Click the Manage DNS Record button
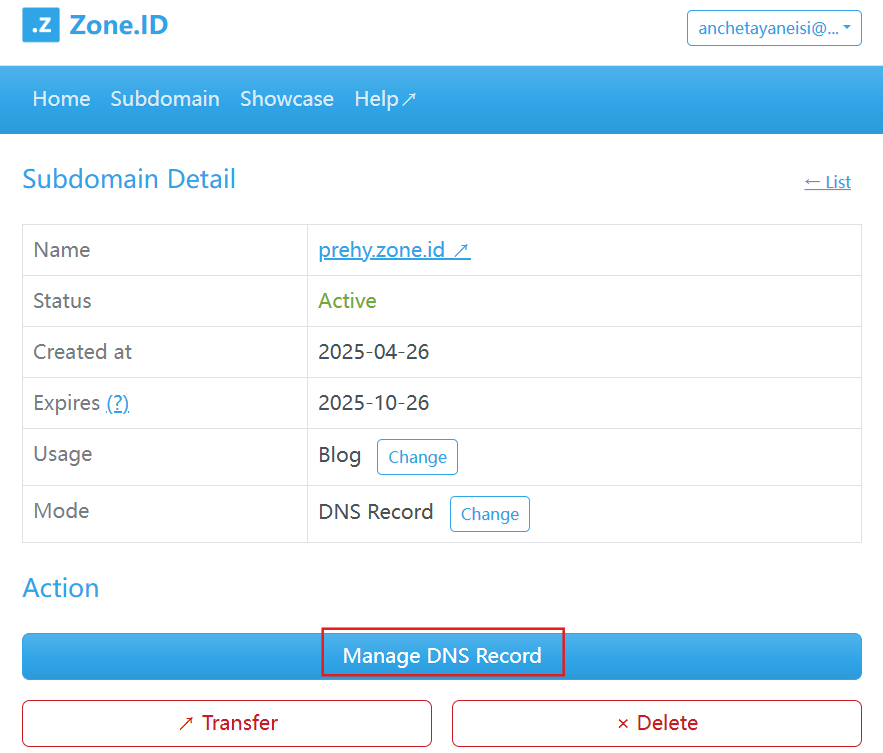The width and height of the screenshot is (883, 753). pyautogui.click(x=442, y=656)
